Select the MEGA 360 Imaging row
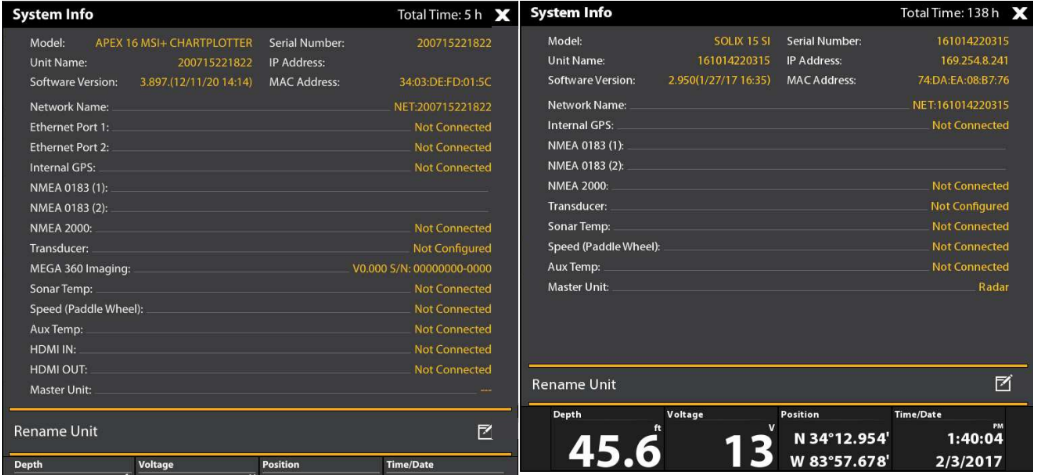Screen dimensions: 1037x475 tap(261, 269)
